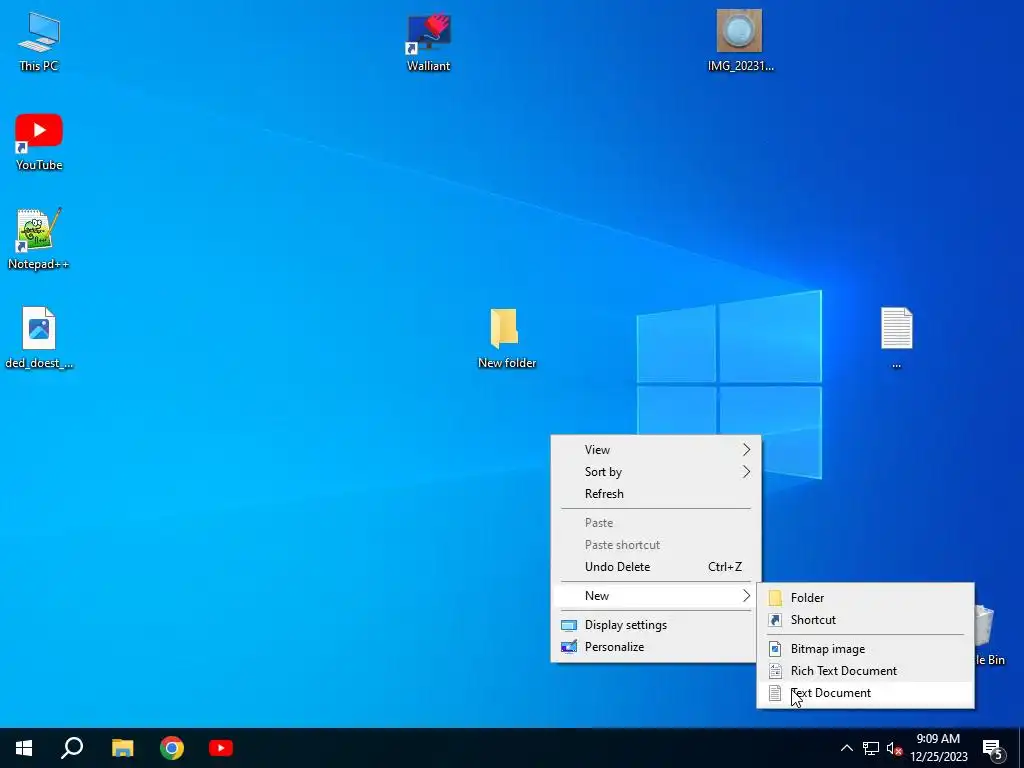Click the Ctrl+Z shortcut label

coord(725,567)
